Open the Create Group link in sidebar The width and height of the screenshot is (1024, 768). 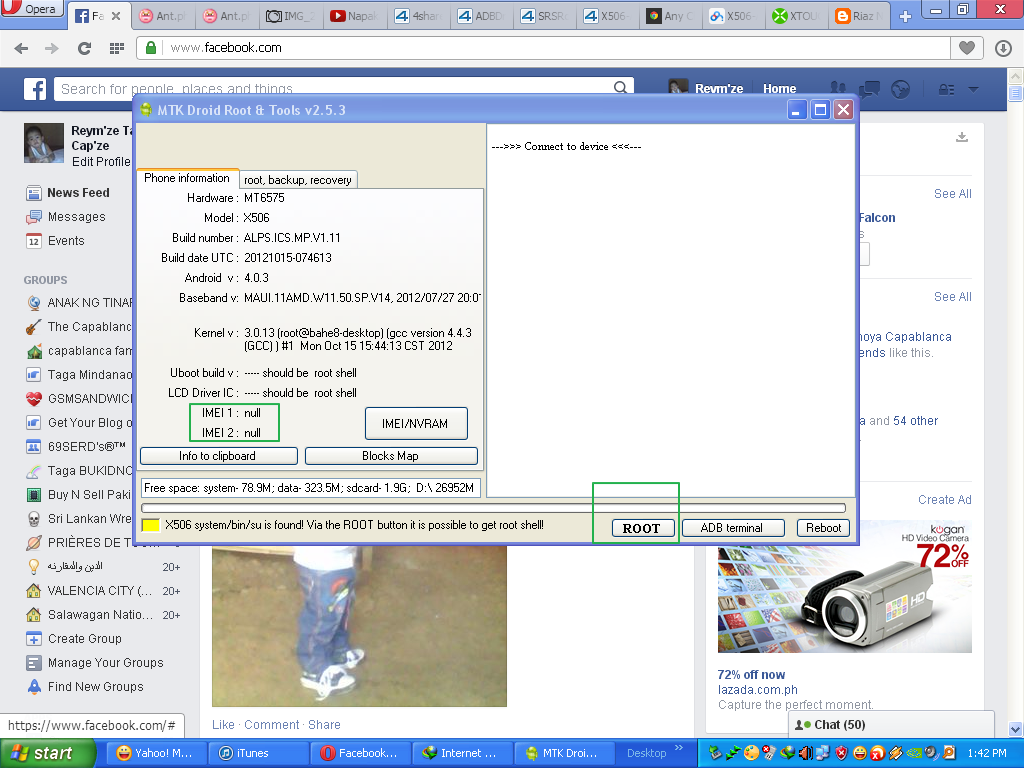pos(85,639)
